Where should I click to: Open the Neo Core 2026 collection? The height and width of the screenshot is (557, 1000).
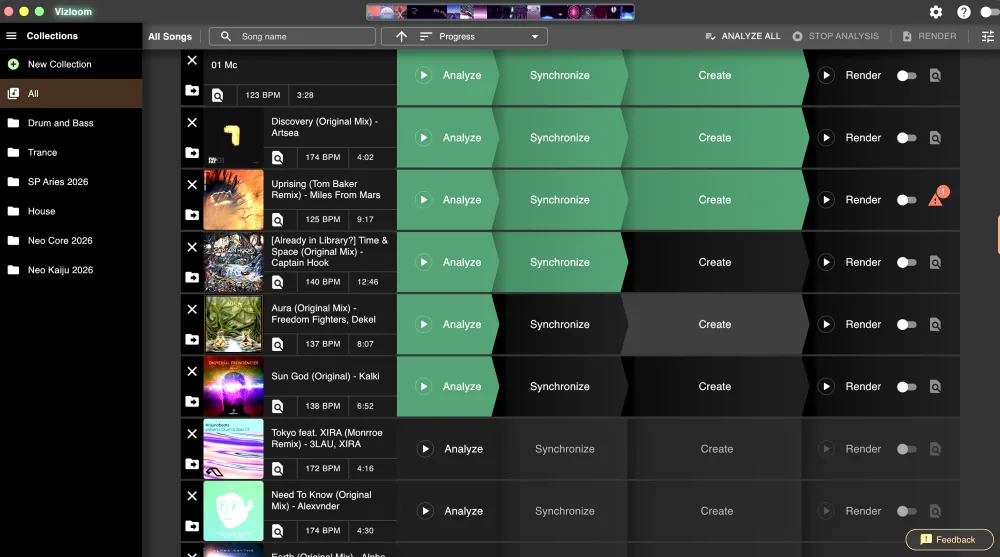[x=71, y=241]
